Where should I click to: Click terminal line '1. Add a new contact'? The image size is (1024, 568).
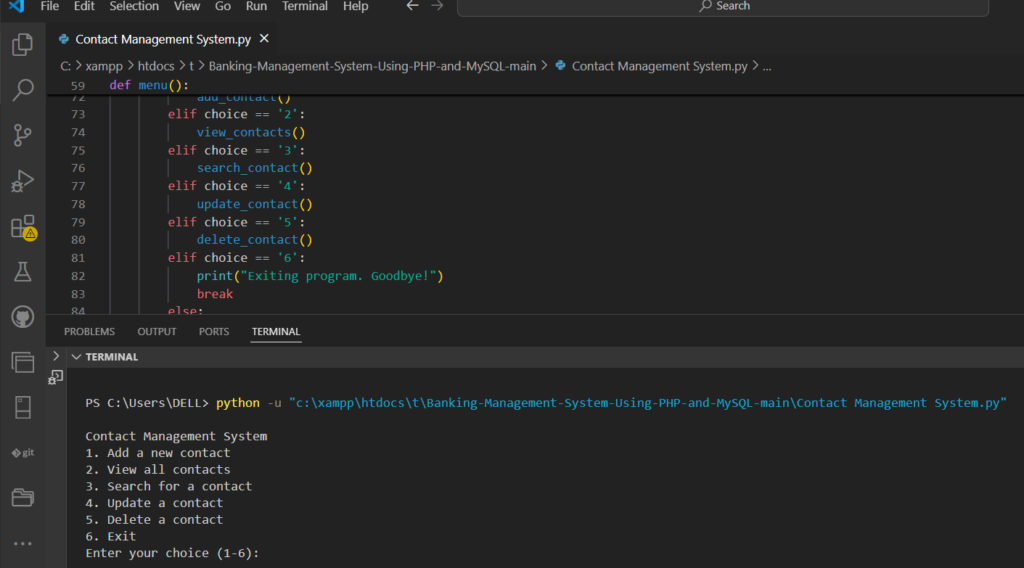point(157,452)
